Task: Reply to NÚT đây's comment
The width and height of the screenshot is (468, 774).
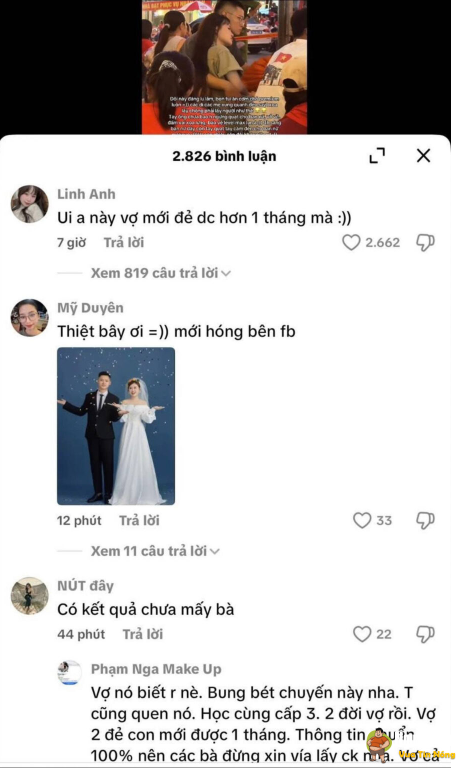Action: click(143, 634)
